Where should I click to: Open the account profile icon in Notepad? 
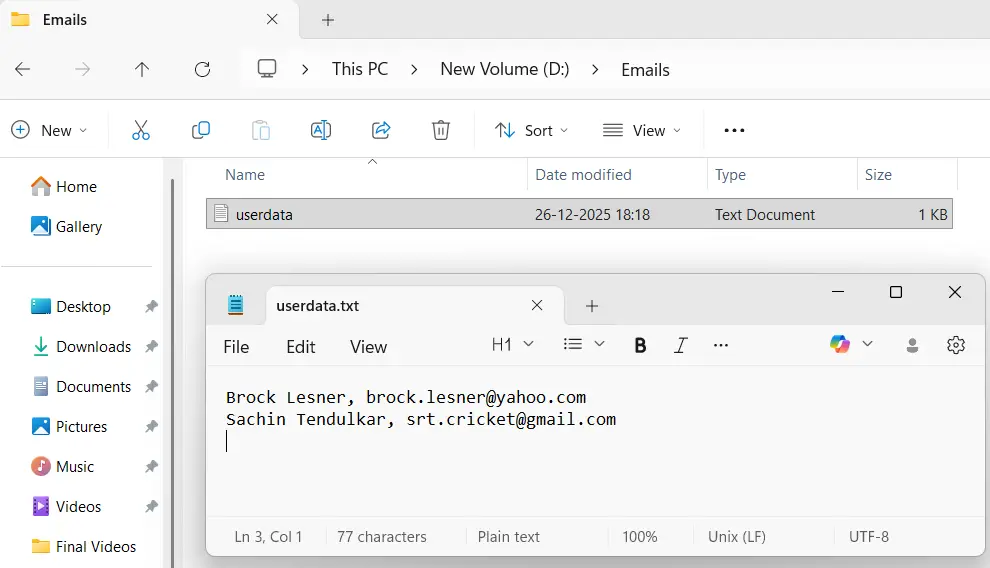[912, 345]
